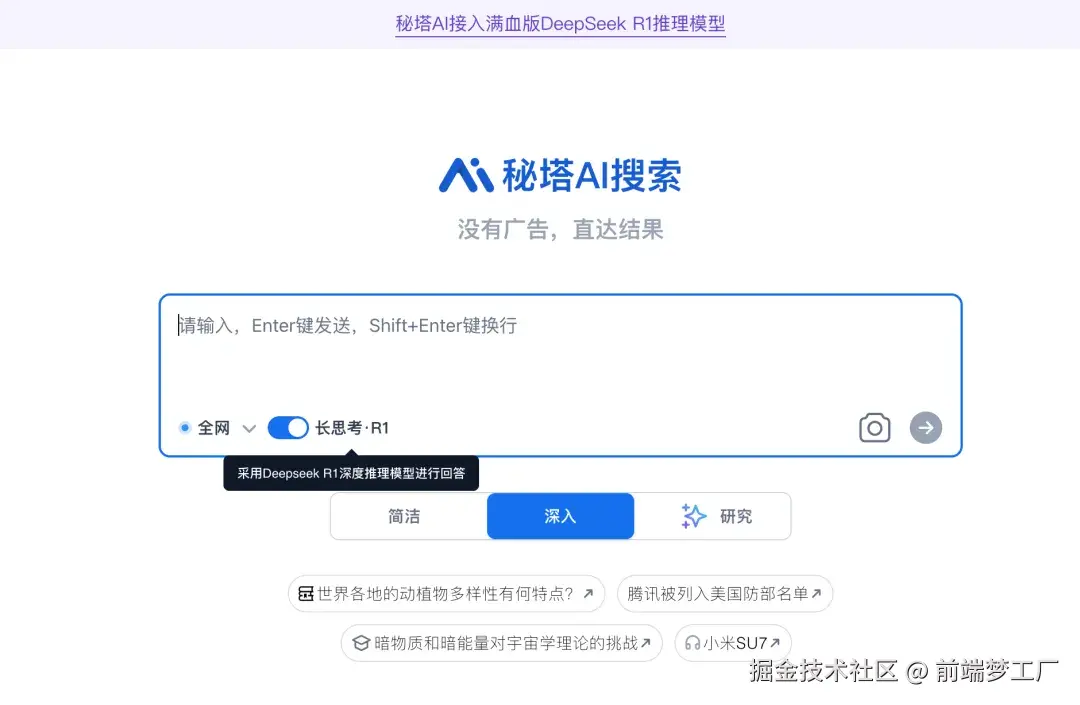The height and width of the screenshot is (705, 1080).
Task: Click the 世界各地的动植物多样性 suggestion
Action: point(450,593)
